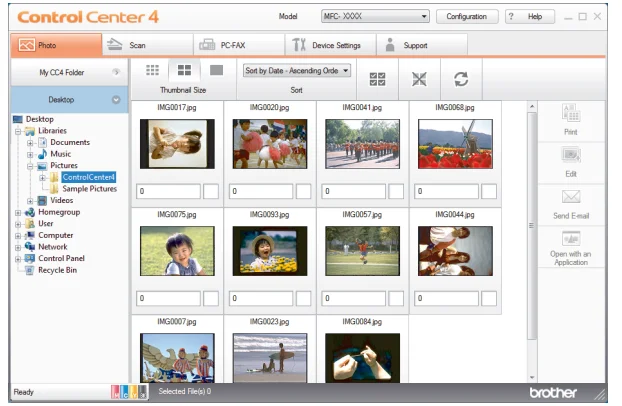This screenshot has width=622, height=406.
Task: Click the ink level color indicator
Action: coord(129,392)
